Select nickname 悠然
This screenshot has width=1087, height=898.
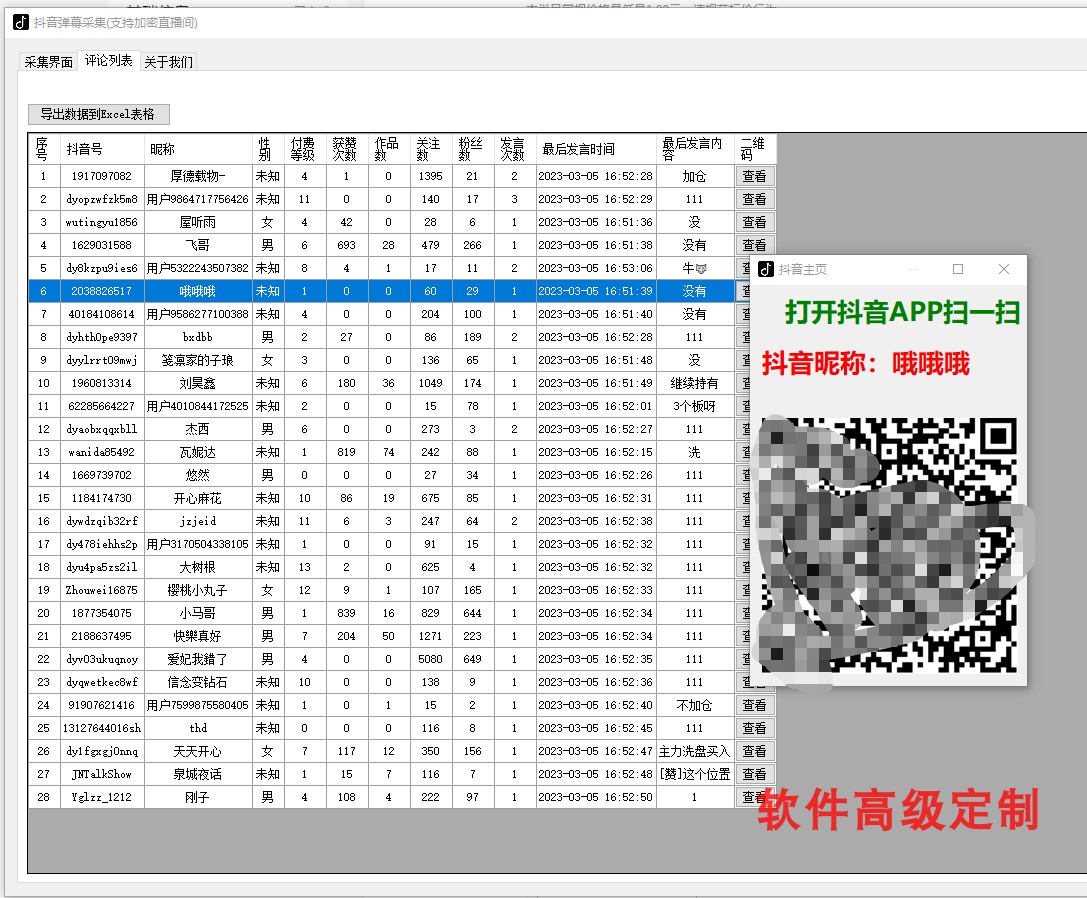[x=198, y=475]
